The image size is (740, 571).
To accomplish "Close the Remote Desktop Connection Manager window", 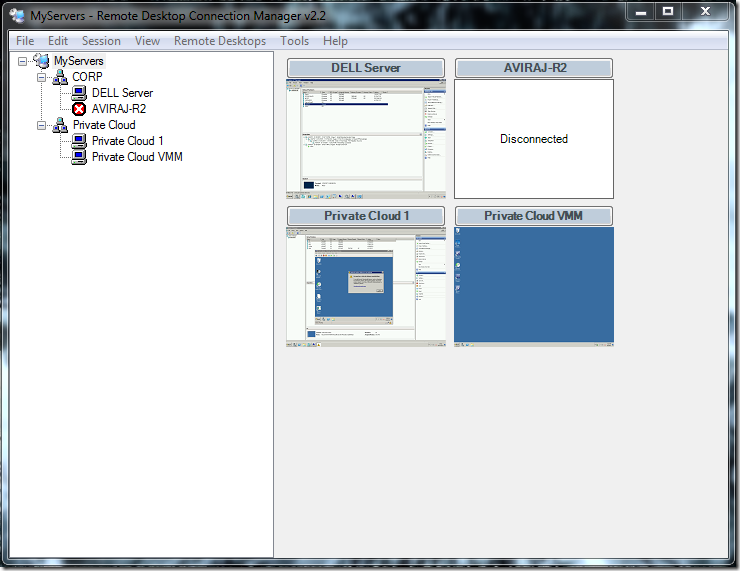I will pyautogui.click(x=705, y=12).
